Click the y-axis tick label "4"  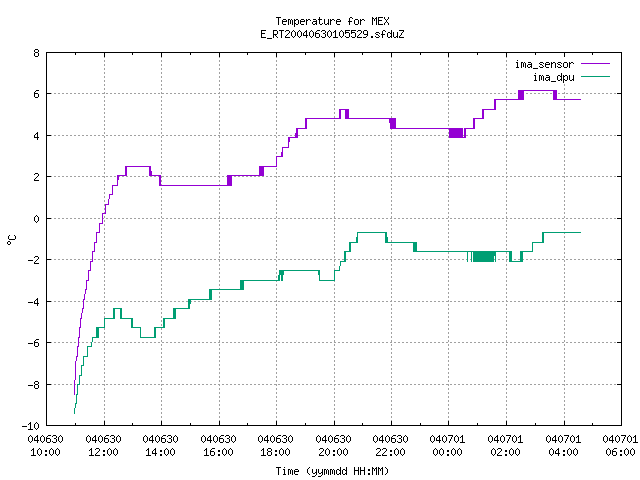click(37, 136)
